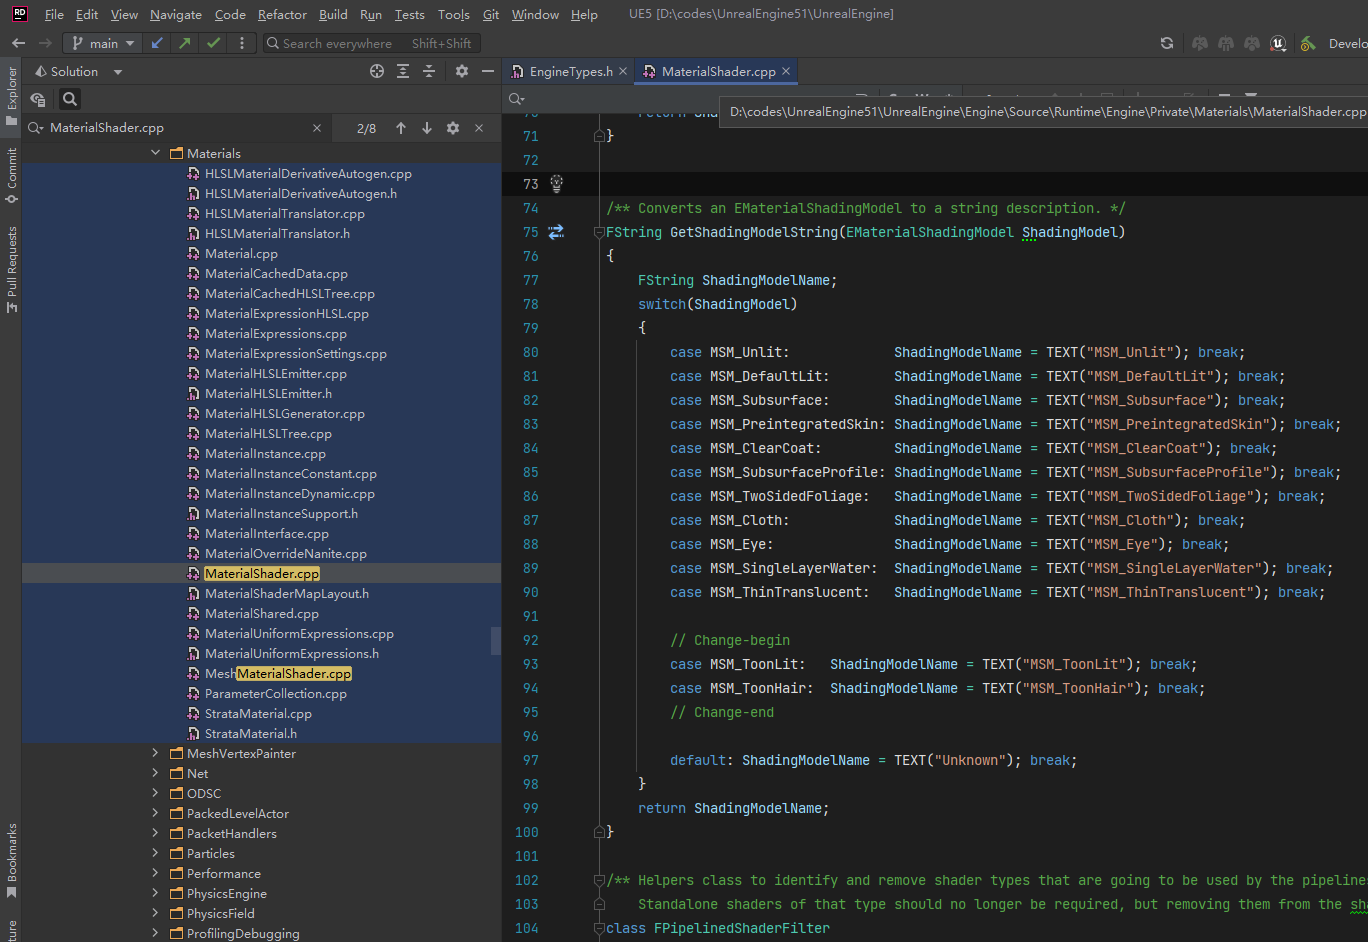Start the game using the play gamepad icon
Screen dimensions: 1368x942
[1200, 44]
